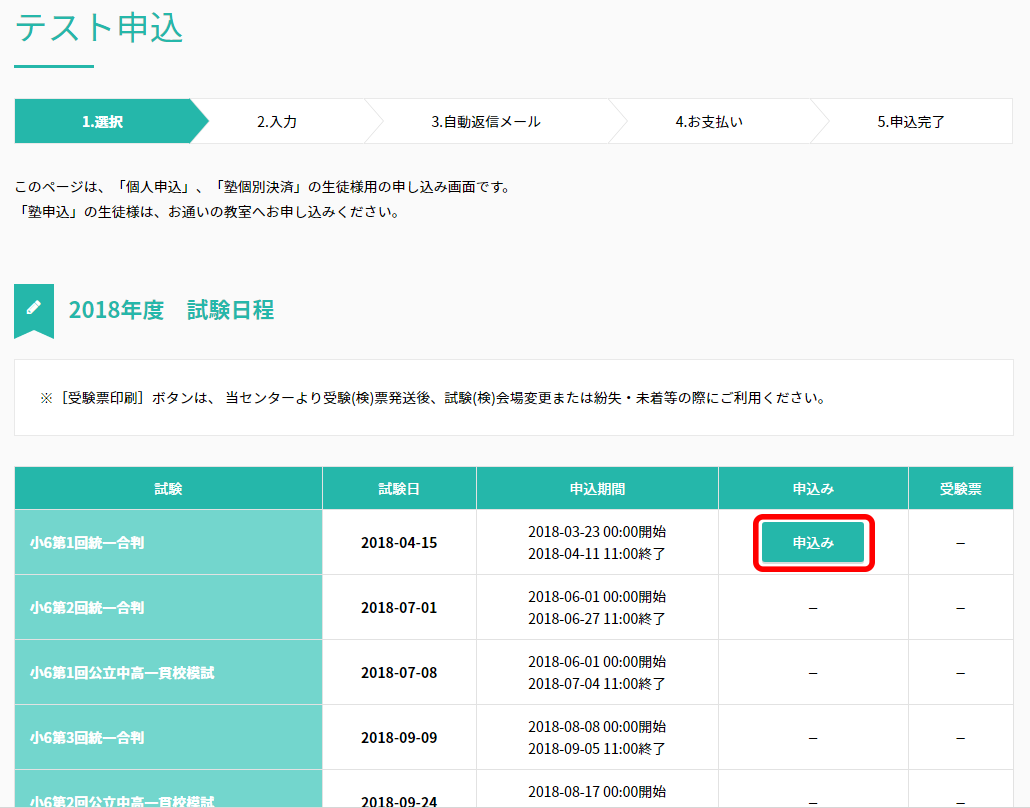Click the exam date 2018-04-15

[x=399, y=543]
